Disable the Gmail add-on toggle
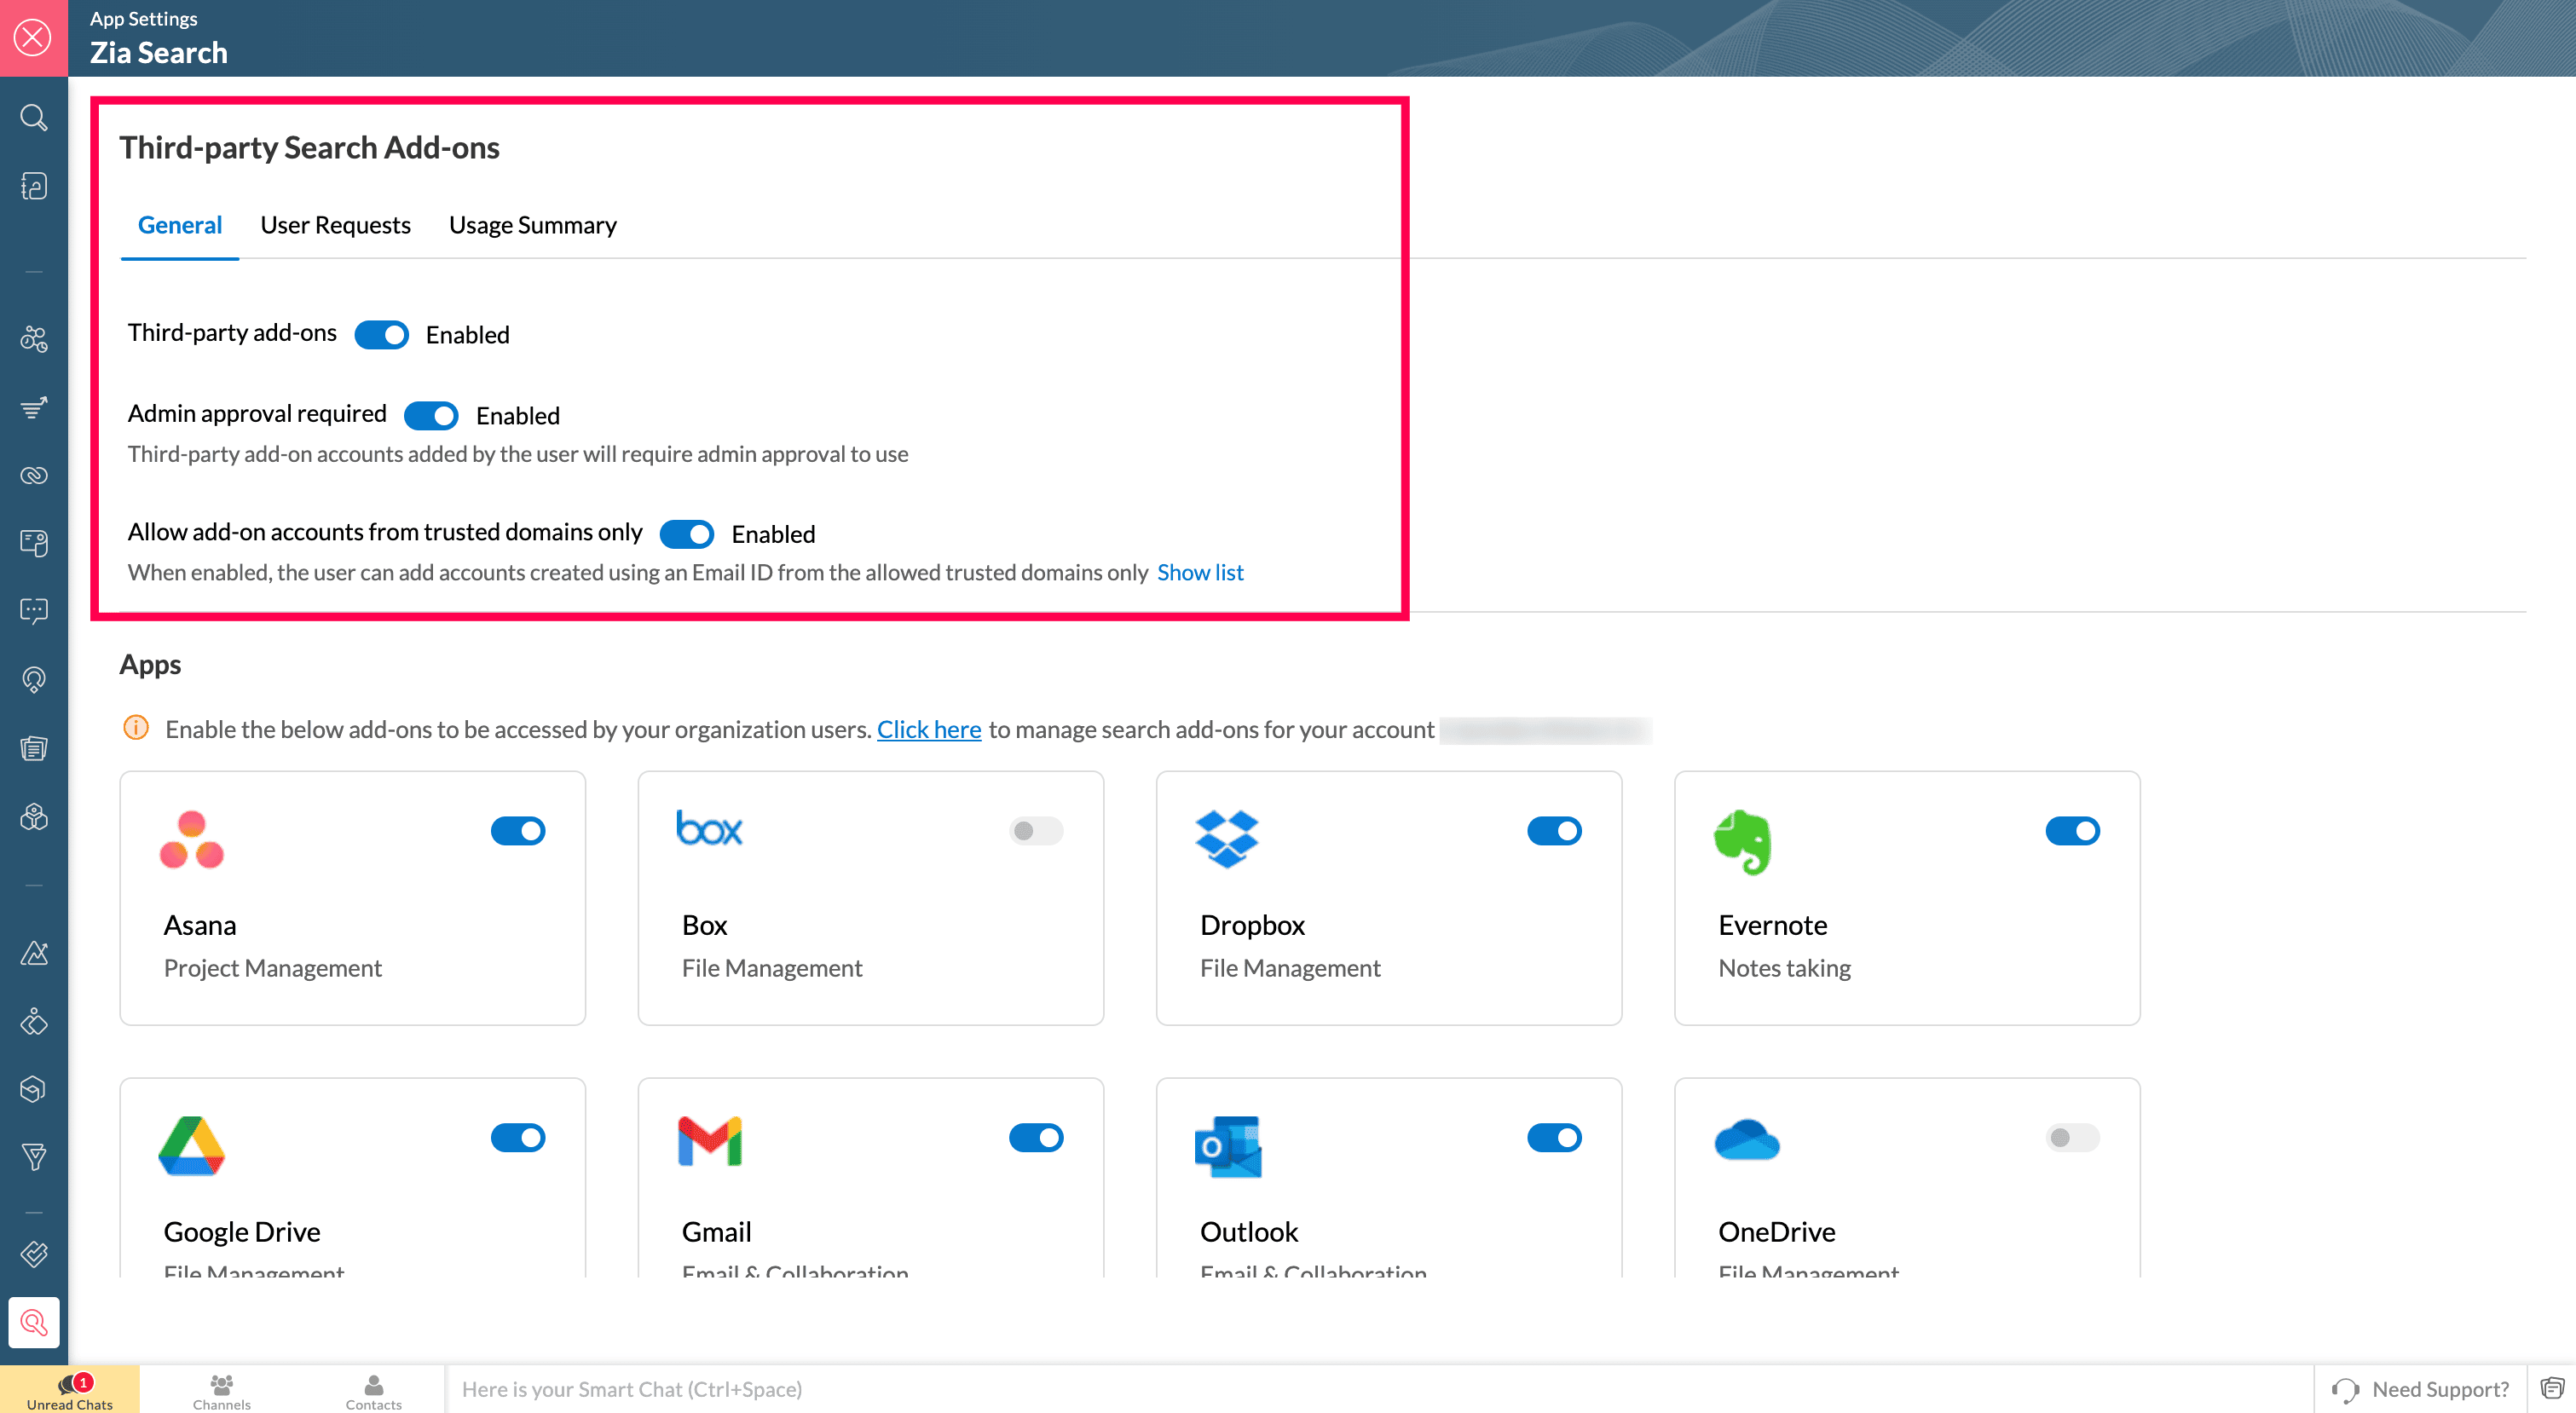The height and width of the screenshot is (1413, 2576). click(1036, 1138)
